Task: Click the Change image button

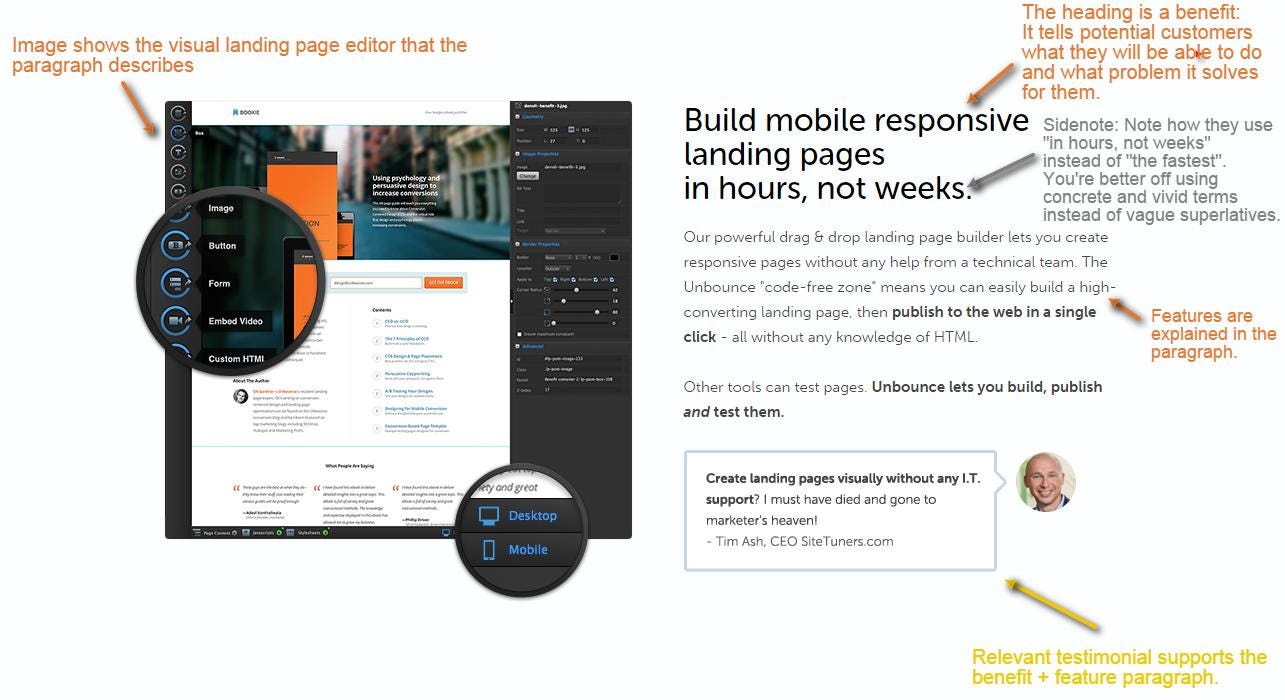Action: coord(527,176)
